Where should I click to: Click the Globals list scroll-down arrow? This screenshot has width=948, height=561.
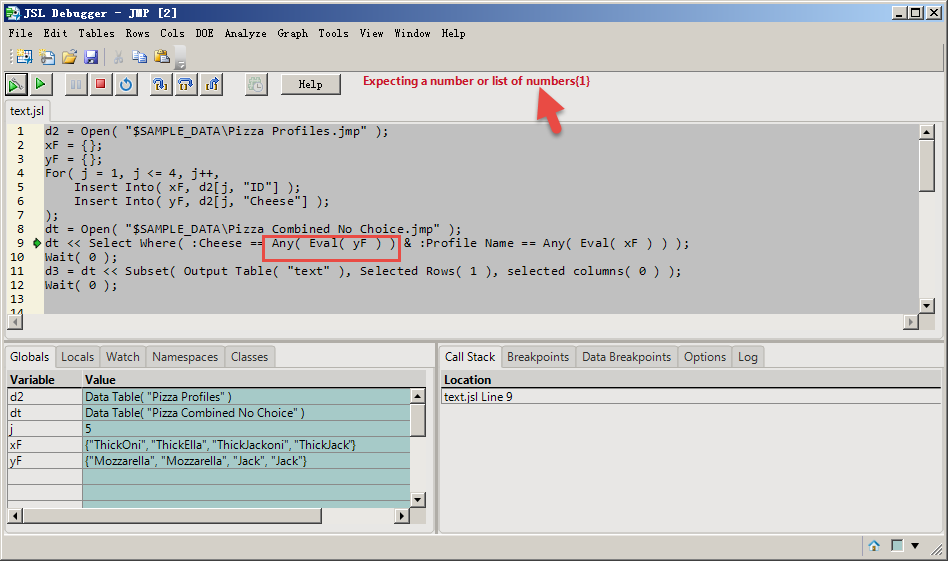(418, 500)
